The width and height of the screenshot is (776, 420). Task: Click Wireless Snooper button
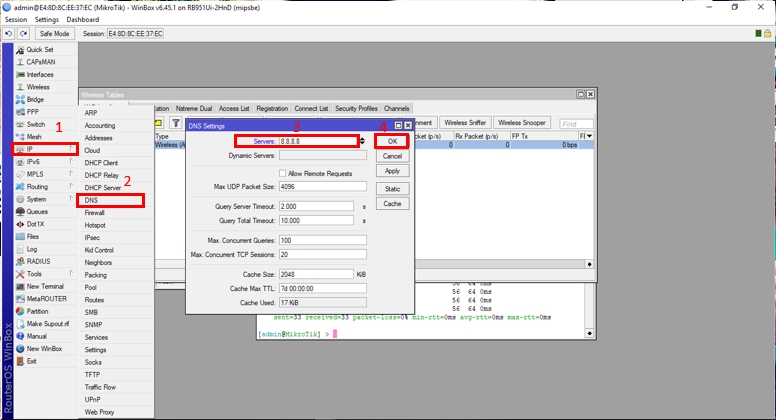522,123
